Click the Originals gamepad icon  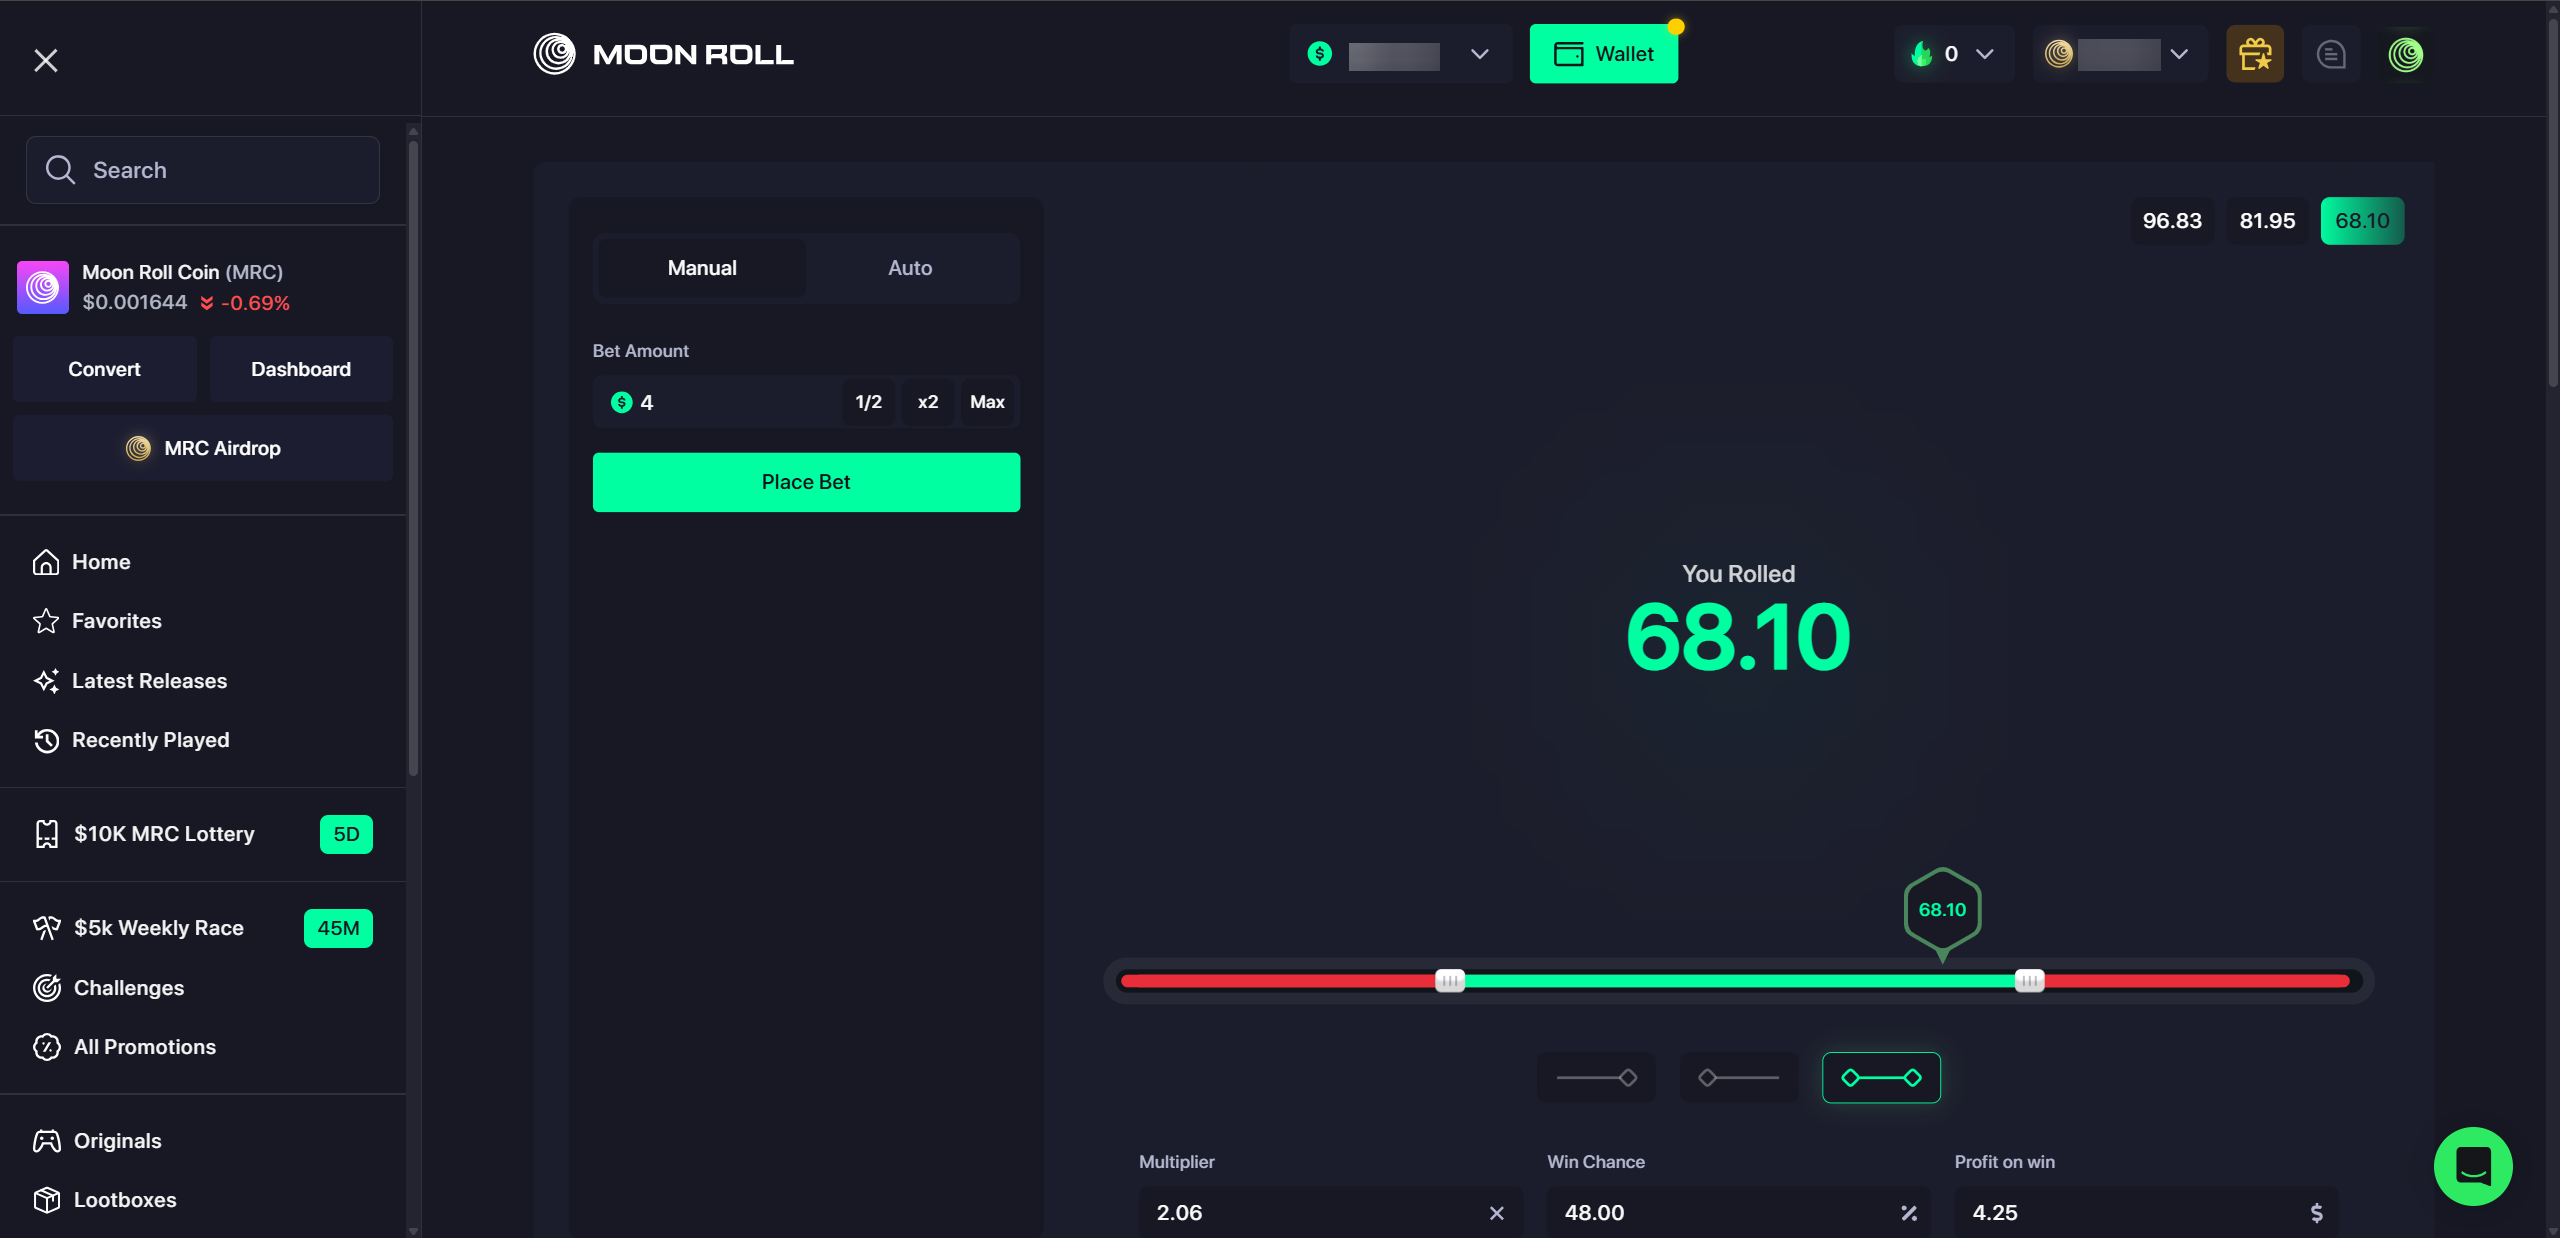(46, 1141)
